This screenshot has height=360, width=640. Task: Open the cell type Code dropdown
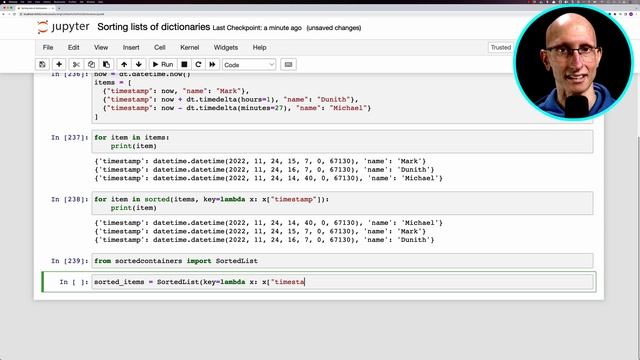coord(249,65)
